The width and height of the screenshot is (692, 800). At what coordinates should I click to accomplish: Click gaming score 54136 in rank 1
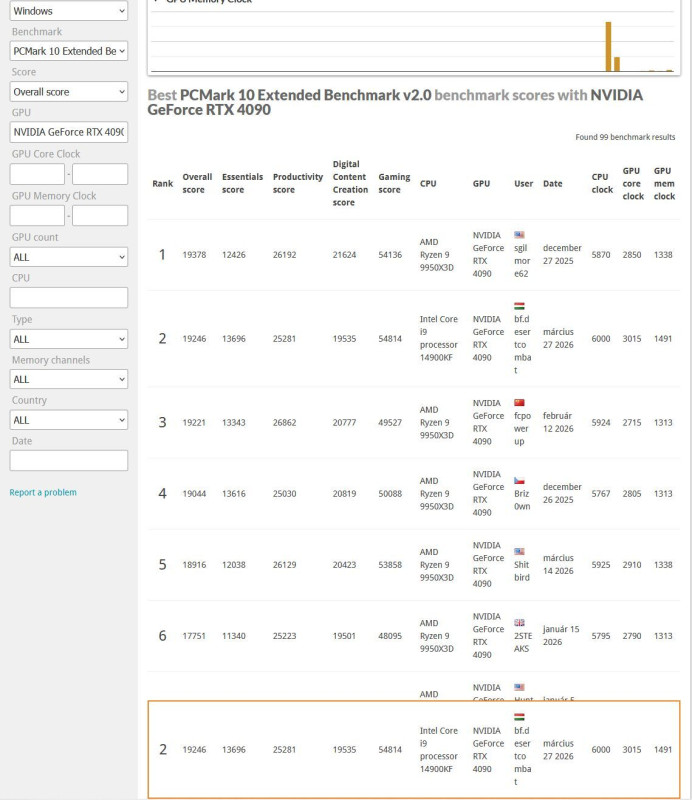click(390, 255)
